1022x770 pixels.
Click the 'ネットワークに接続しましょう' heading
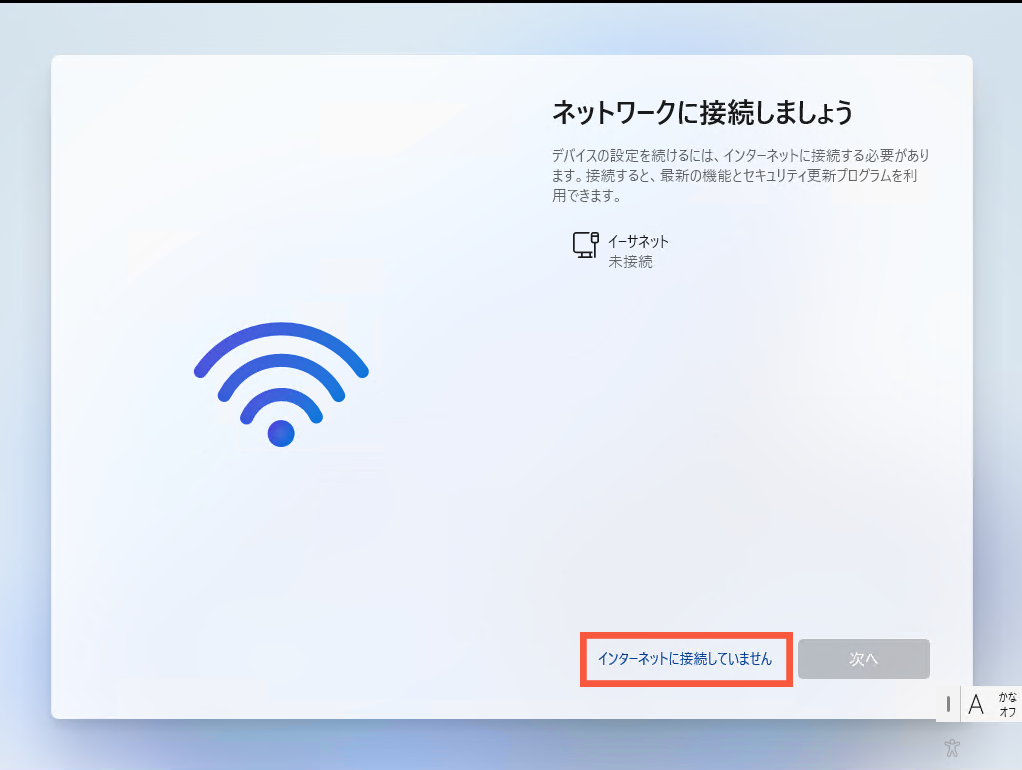point(702,113)
